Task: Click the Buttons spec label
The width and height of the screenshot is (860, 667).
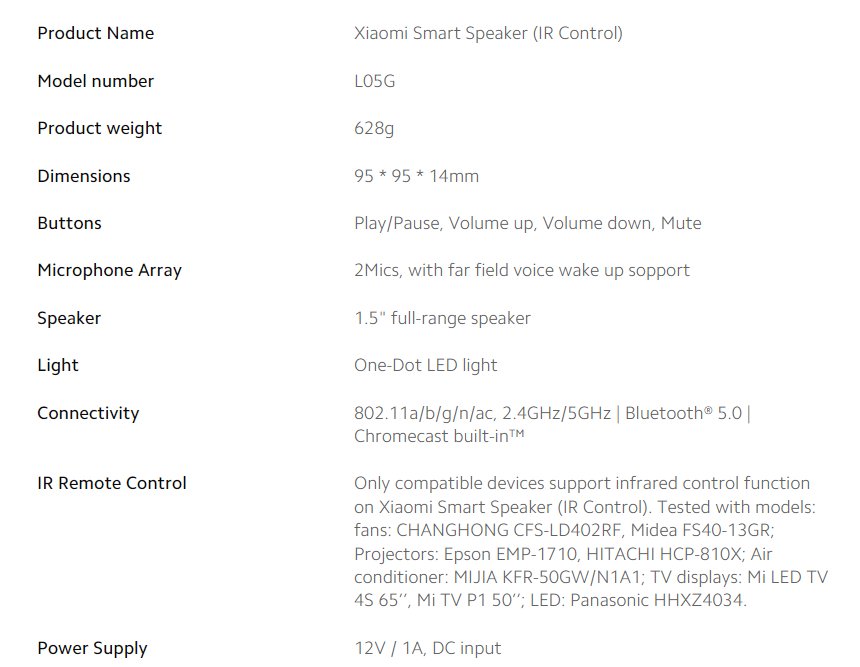Action: pos(70,223)
